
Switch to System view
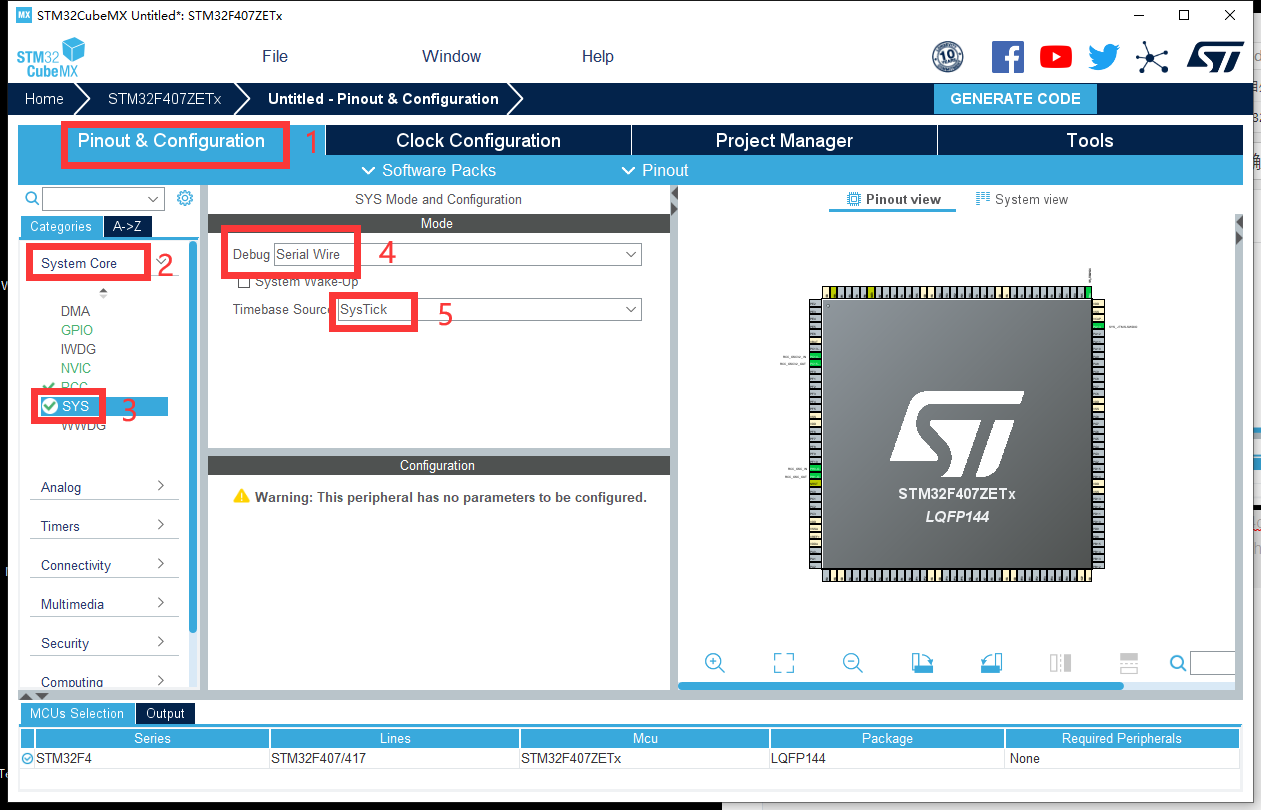pyautogui.click(x=1022, y=199)
